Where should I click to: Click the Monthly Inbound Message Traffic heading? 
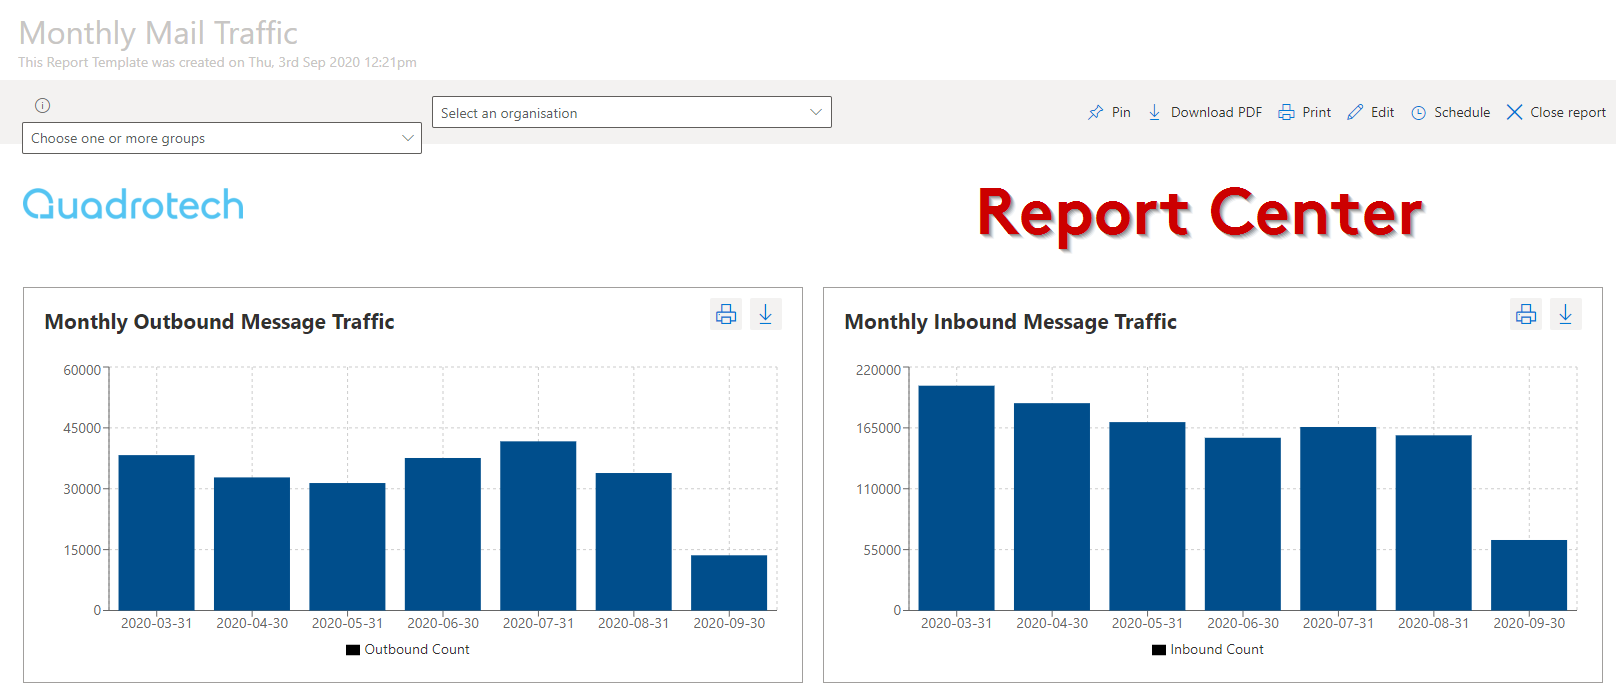(x=1010, y=321)
